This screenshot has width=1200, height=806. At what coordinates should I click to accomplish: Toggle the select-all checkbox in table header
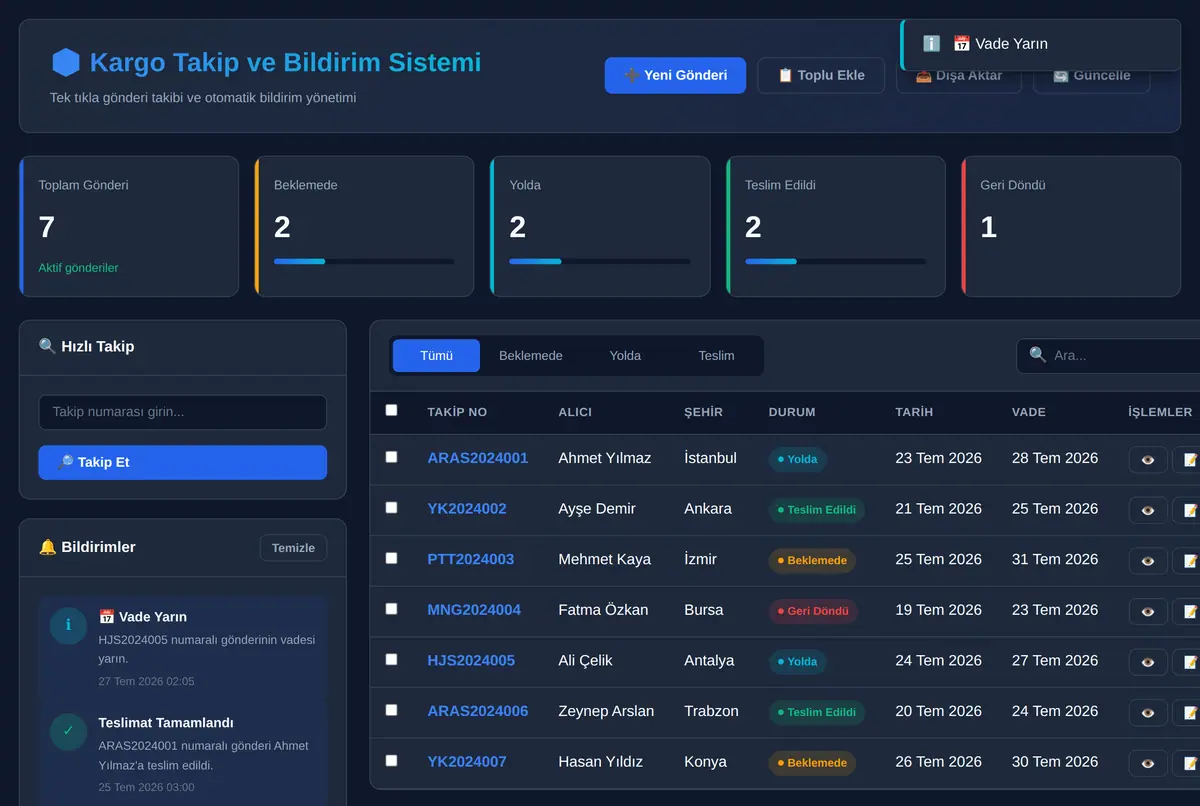pos(391,410)
